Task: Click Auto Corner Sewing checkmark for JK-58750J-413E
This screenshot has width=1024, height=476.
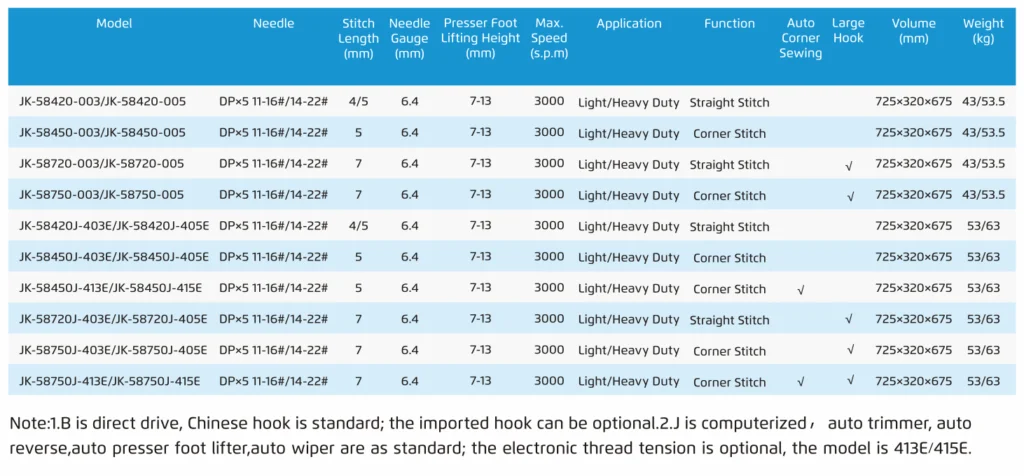Action: (x=800, y=382)
